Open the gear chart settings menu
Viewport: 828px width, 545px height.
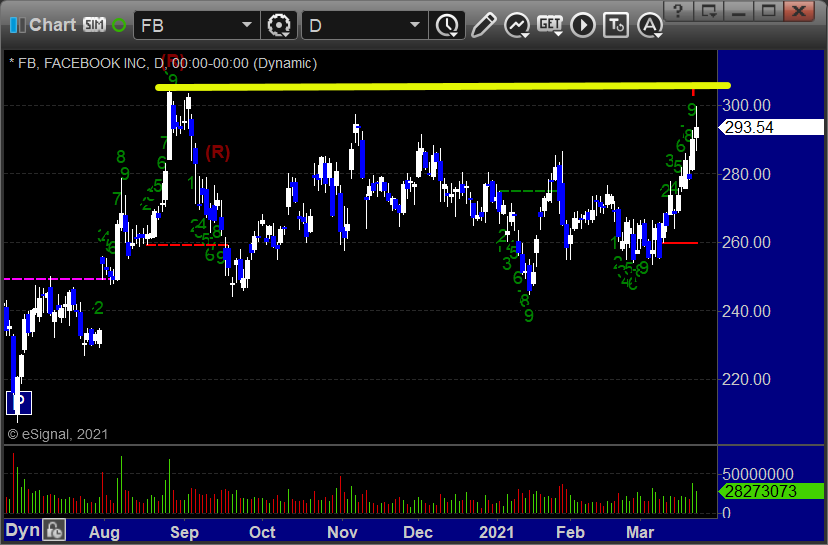279,25
